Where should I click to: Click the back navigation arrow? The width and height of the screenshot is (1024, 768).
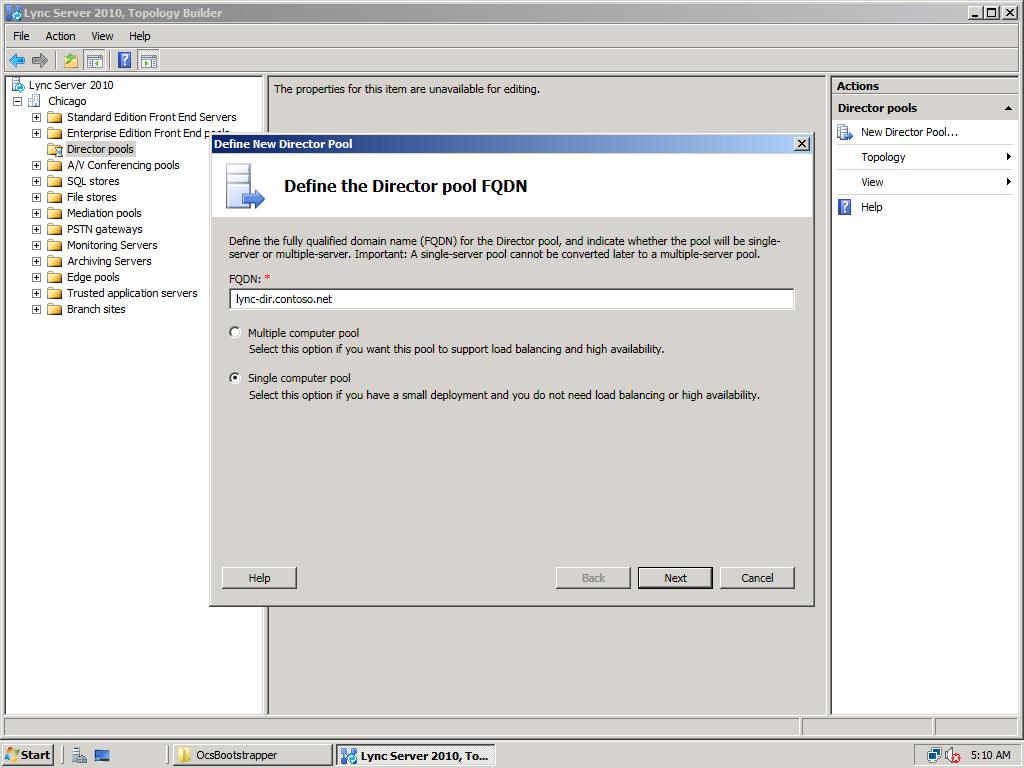pos(17,60)
